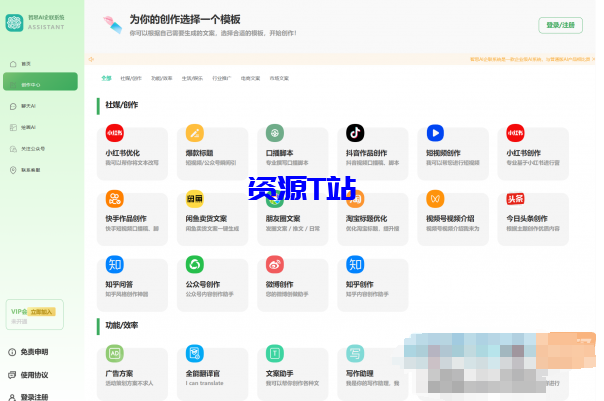The image size is (604, 401).
Task: Switch to the 功能/效率 category tab
Action: [x=161, y=78]
